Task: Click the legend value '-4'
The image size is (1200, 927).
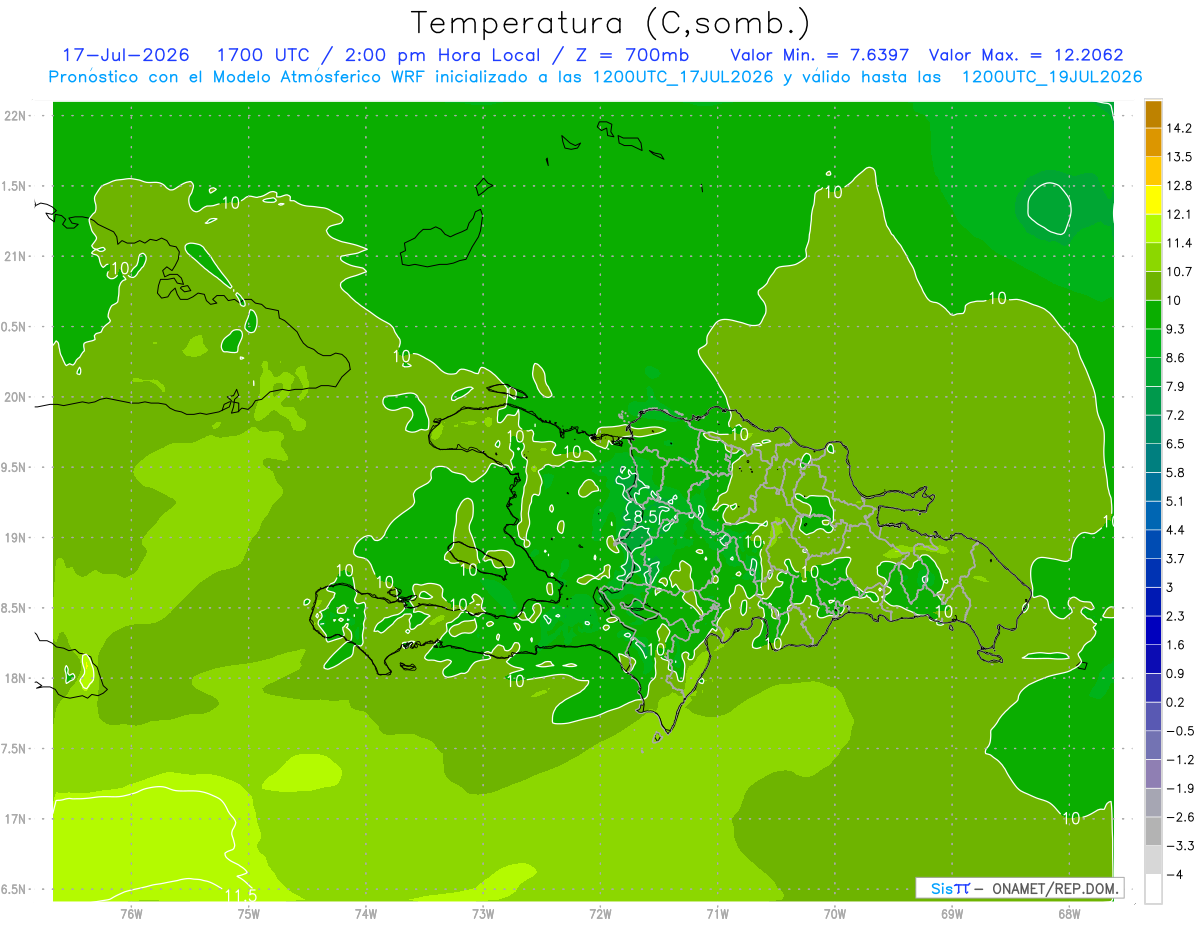Action: pyautogui.click(x=1174, y=875)
